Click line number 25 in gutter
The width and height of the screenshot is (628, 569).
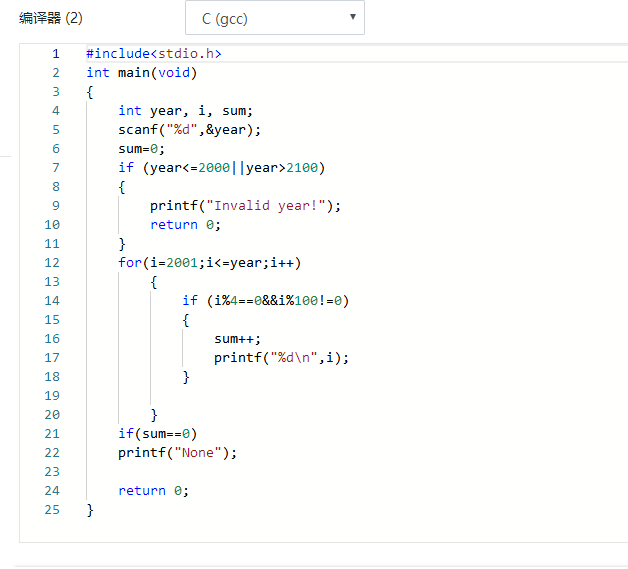[x=52, y=510]
